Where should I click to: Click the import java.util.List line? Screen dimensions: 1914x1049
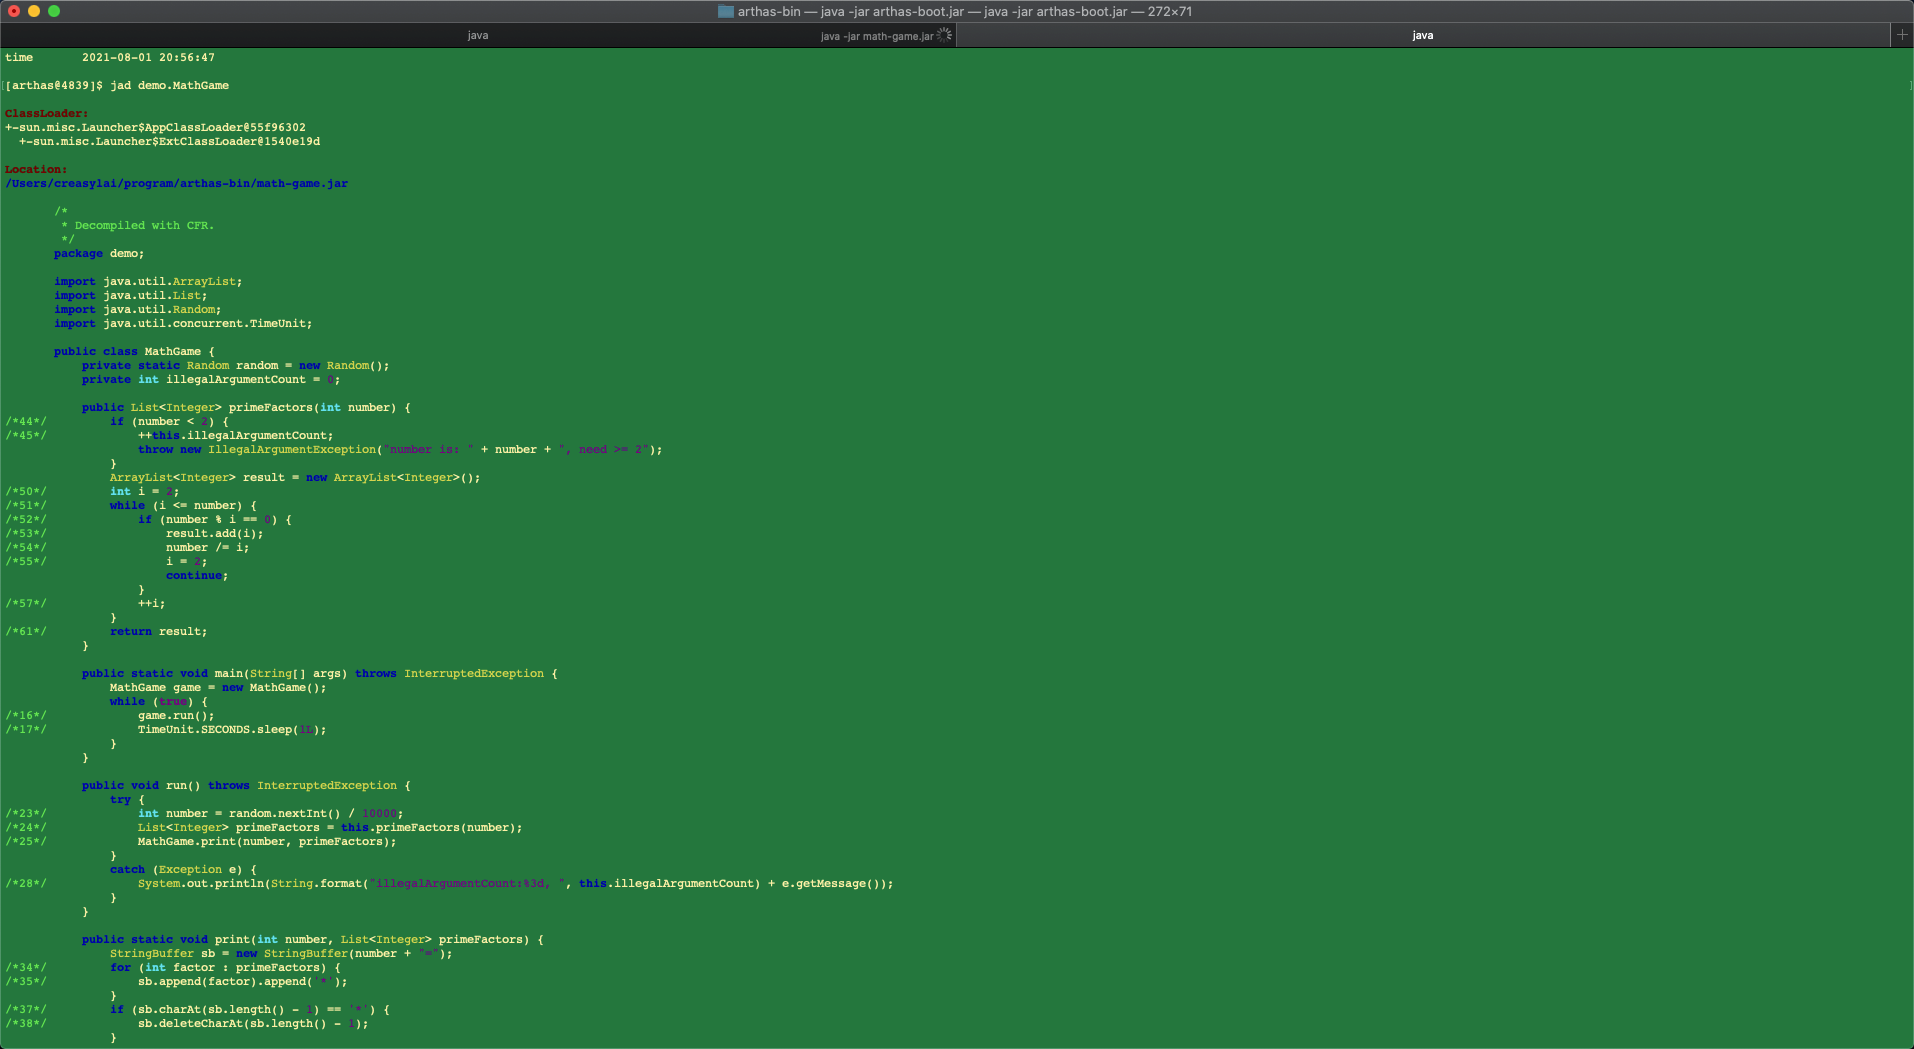click(131, 296)
